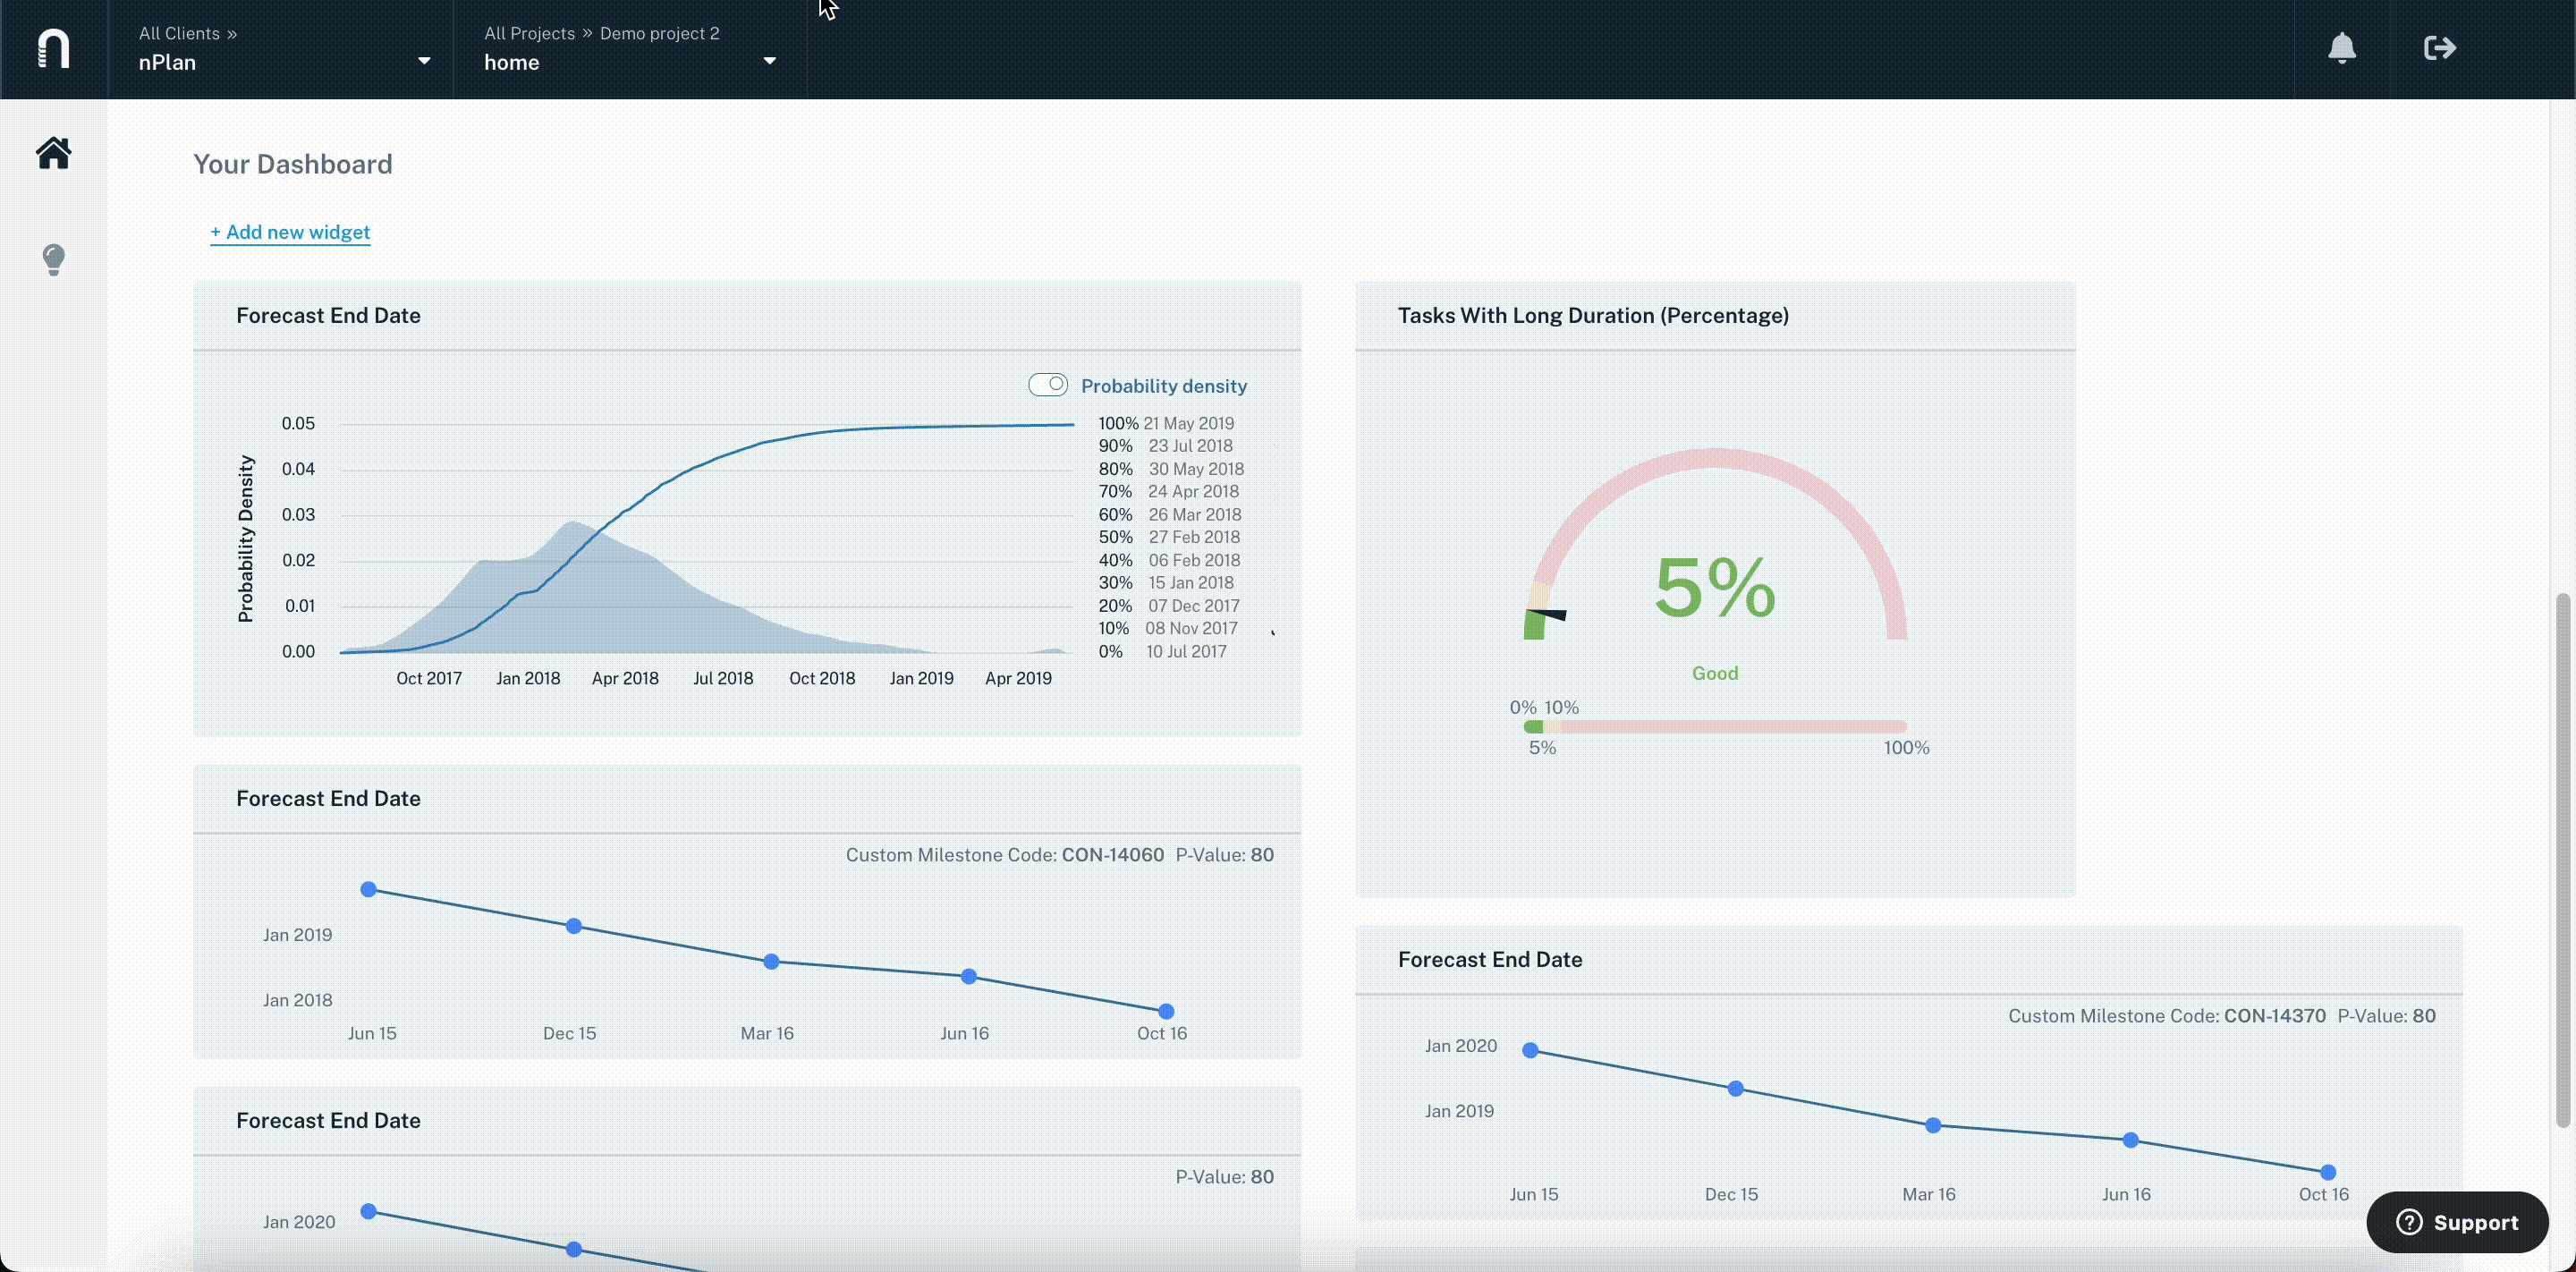
Task: Select Oct 16 point in CON-14060 chart
Action: click(1166, 1012)
